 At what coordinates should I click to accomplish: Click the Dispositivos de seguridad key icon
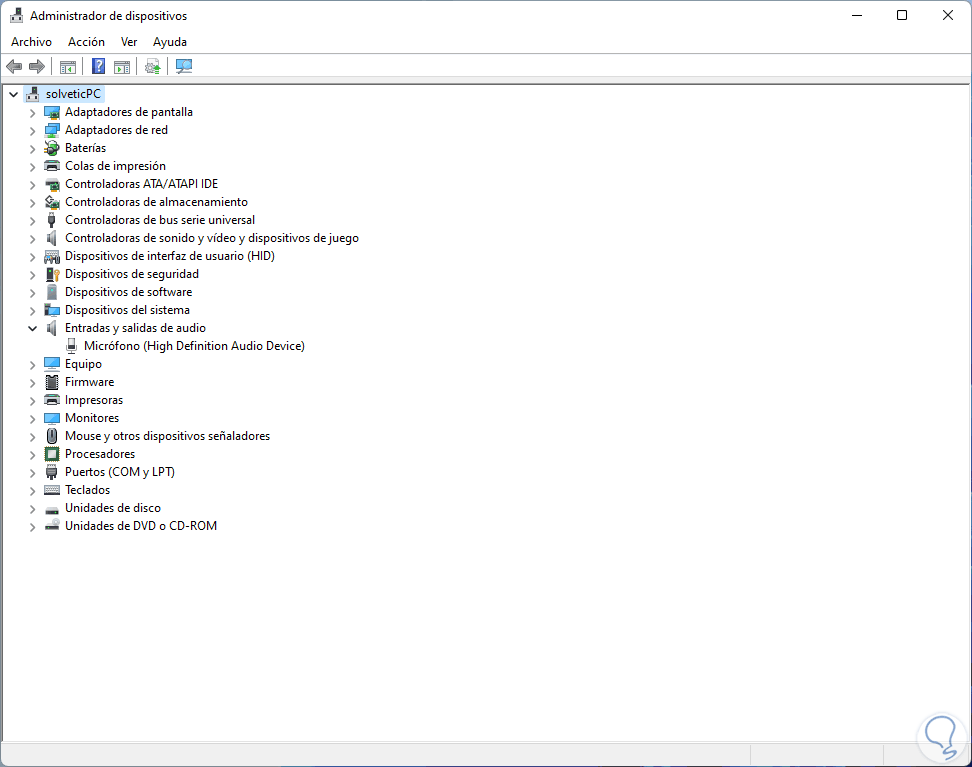point(52,274)
